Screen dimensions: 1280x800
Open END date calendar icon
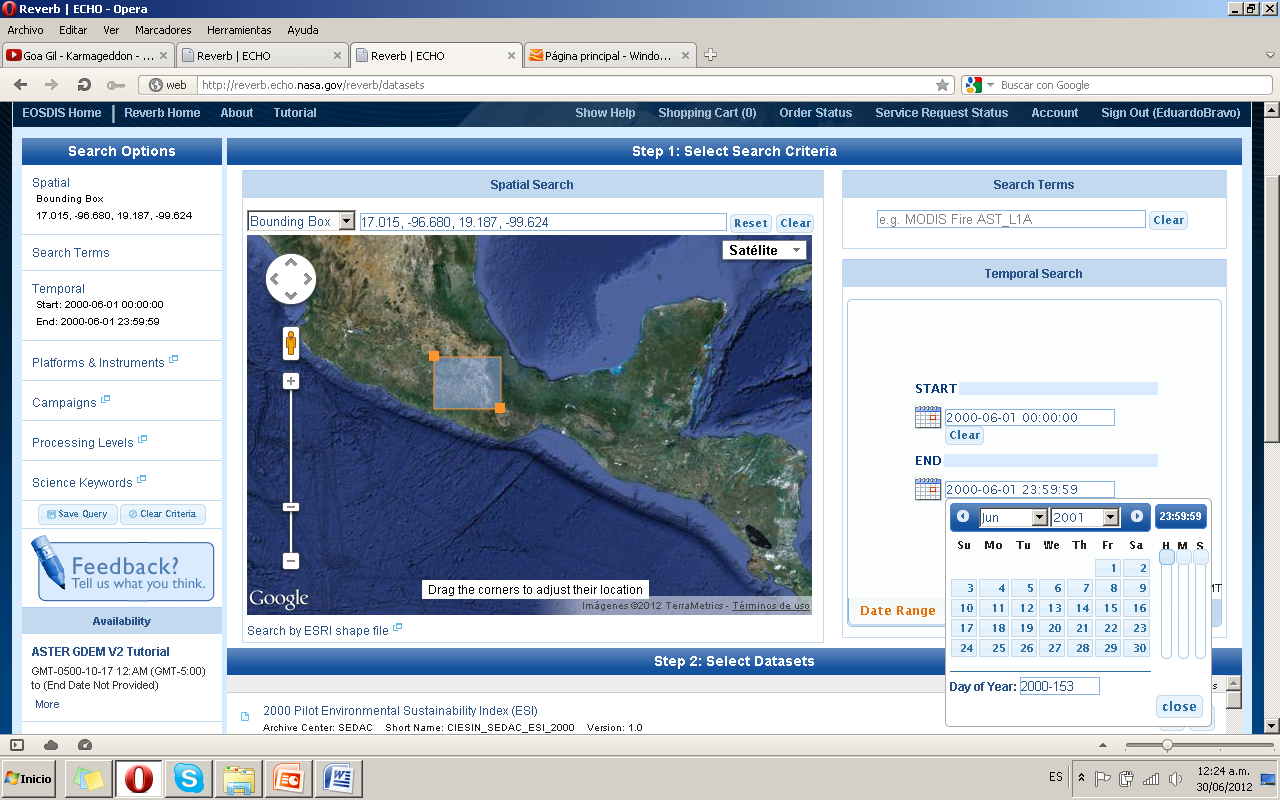(927, 489)
